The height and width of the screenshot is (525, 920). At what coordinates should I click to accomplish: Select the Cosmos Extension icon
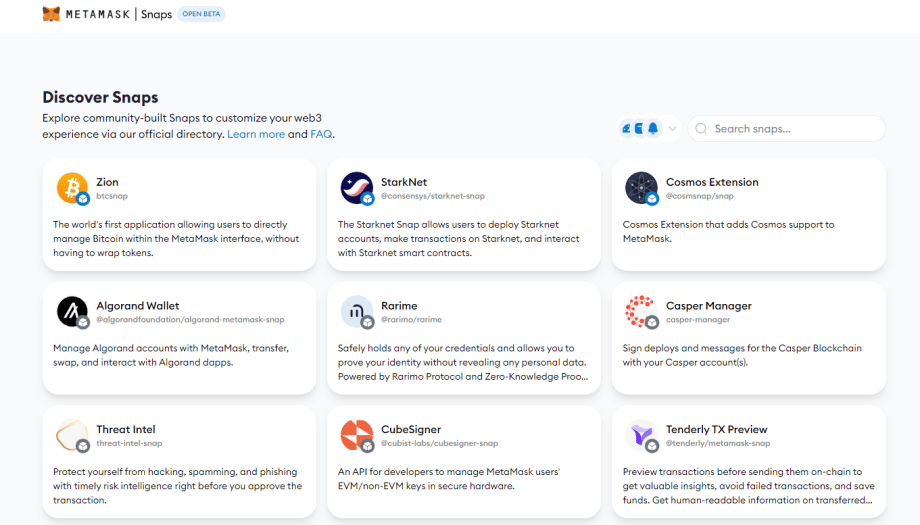641,187
